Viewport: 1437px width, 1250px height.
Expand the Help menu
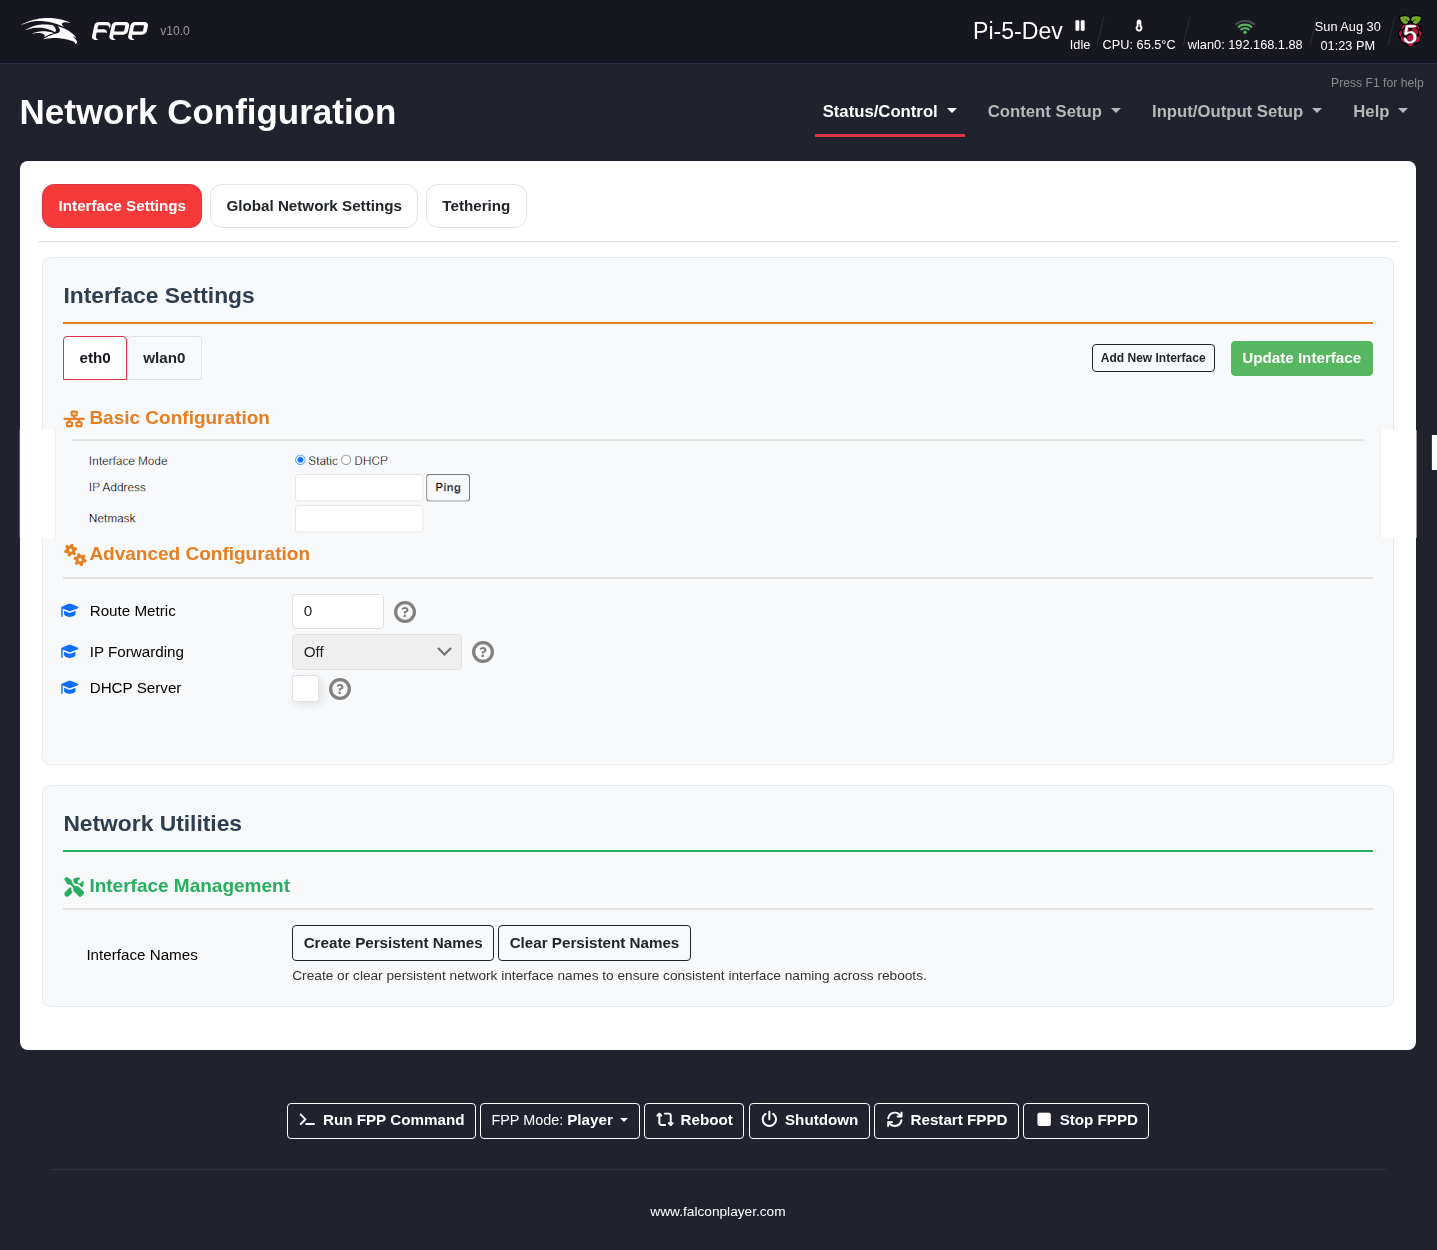click(x=1380, y=112)
